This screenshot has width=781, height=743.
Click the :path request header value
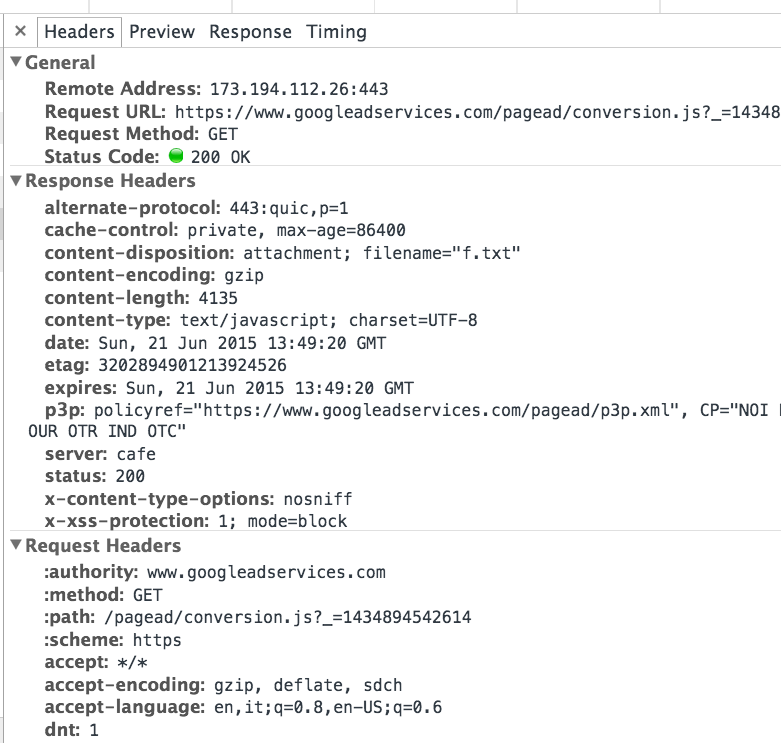coord(288,618)
